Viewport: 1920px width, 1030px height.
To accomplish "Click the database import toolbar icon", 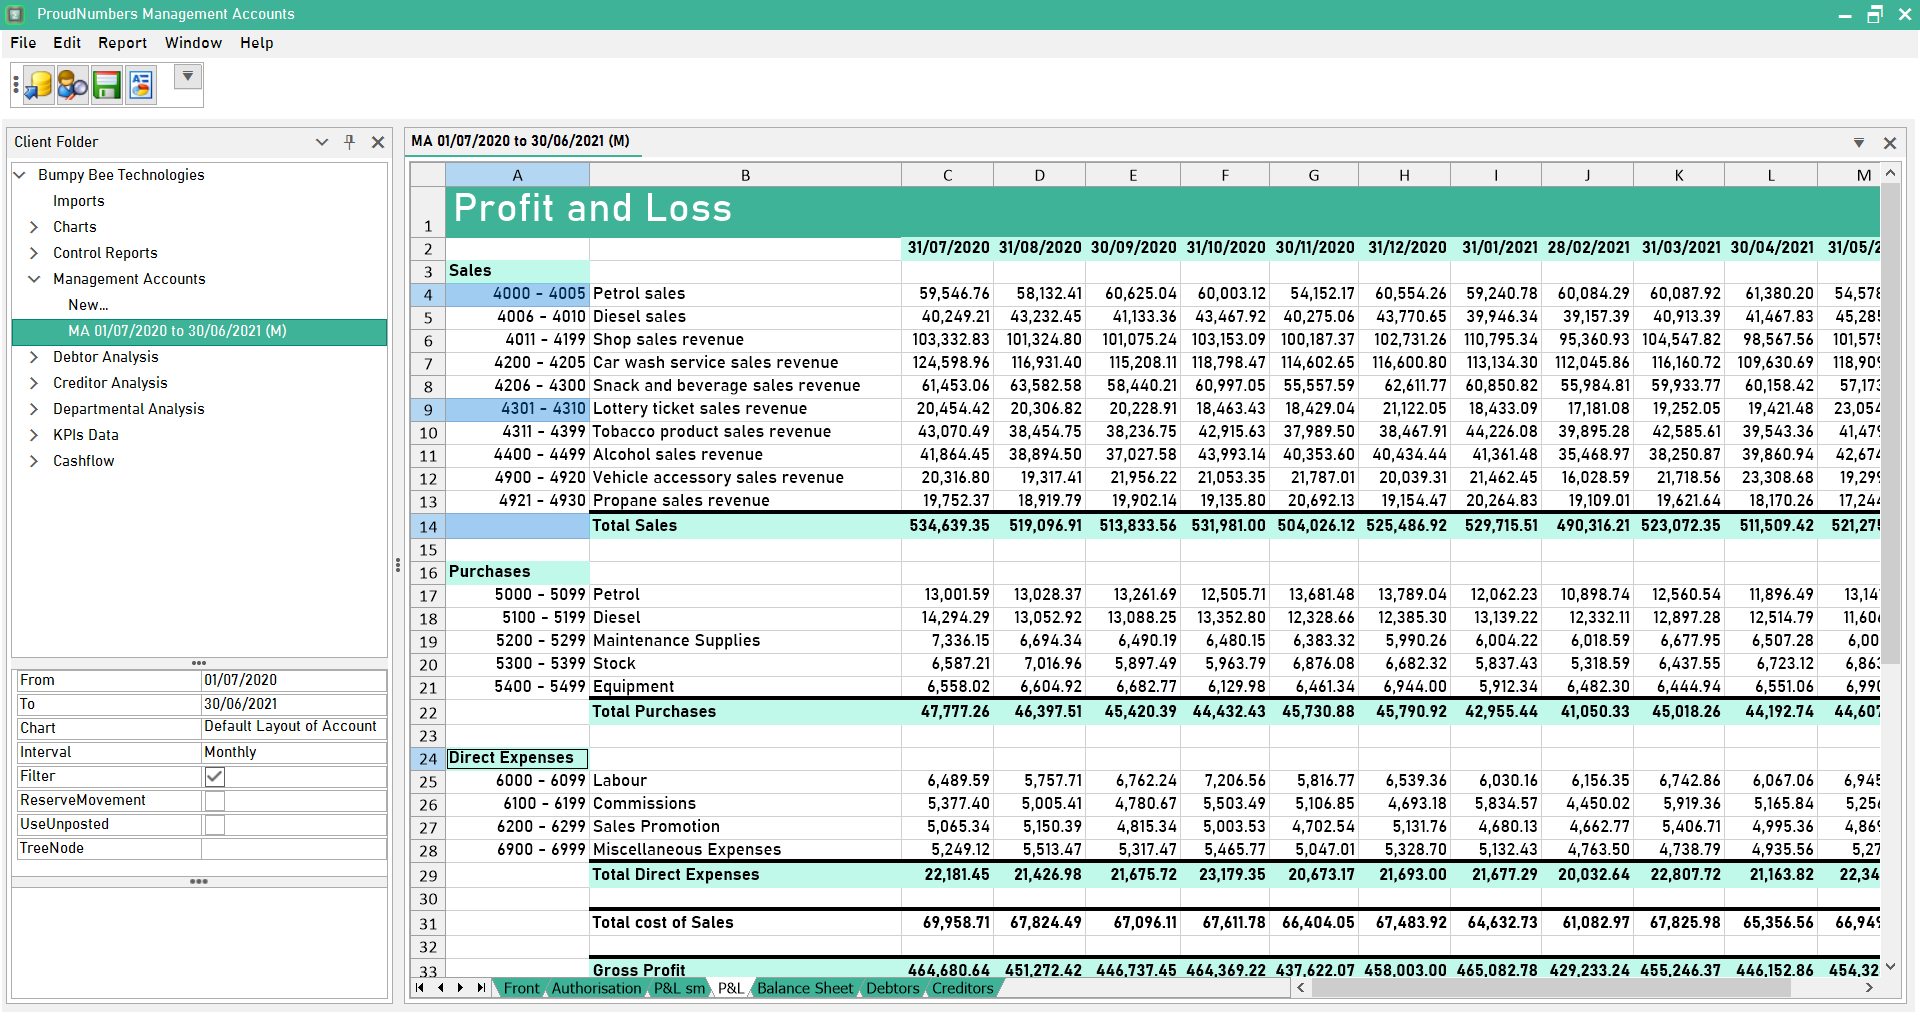I will (x=39, y=85).
